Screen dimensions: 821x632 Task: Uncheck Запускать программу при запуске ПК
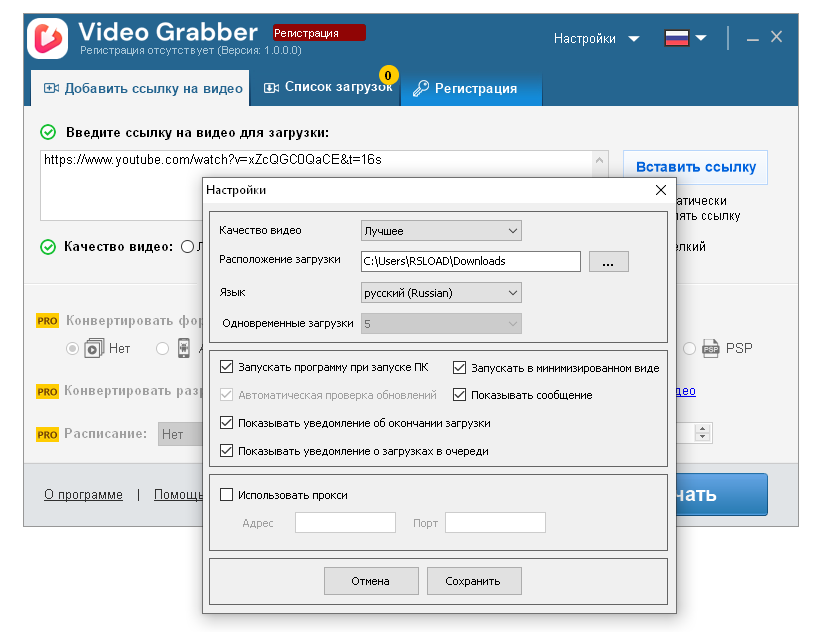click(227, 367)
